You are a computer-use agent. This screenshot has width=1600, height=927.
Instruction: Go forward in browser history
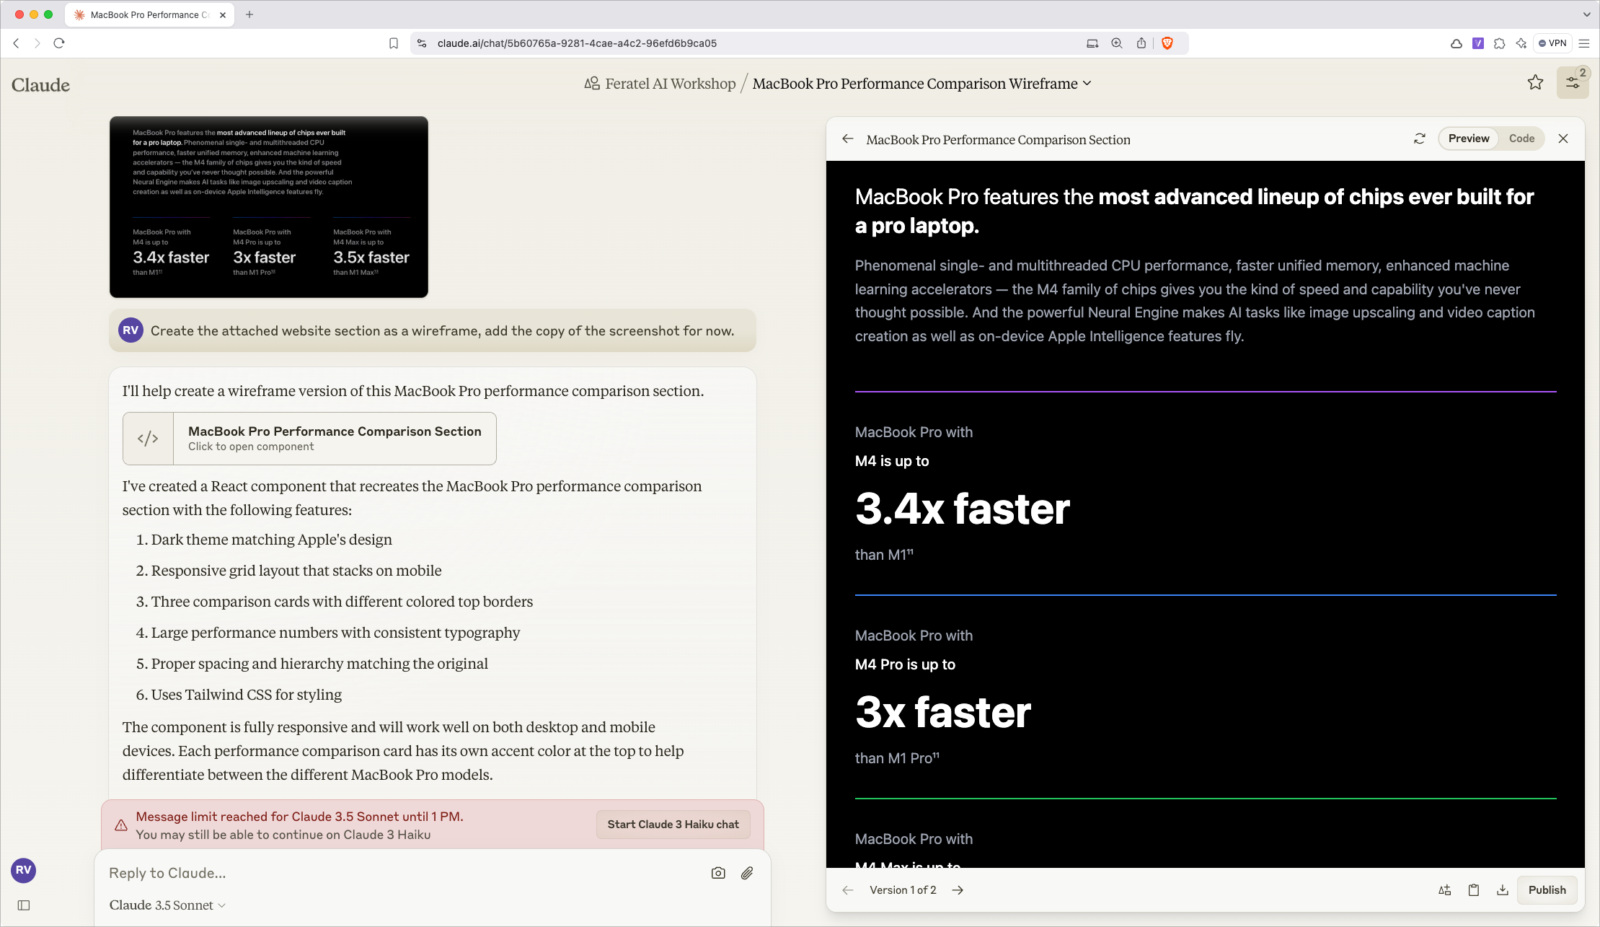pos(37,43)
